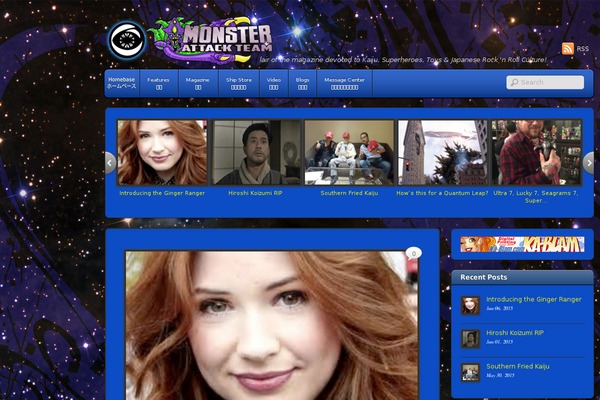Open the Magazine menu item
600x400 pixels.
click(x=198, y=83)
